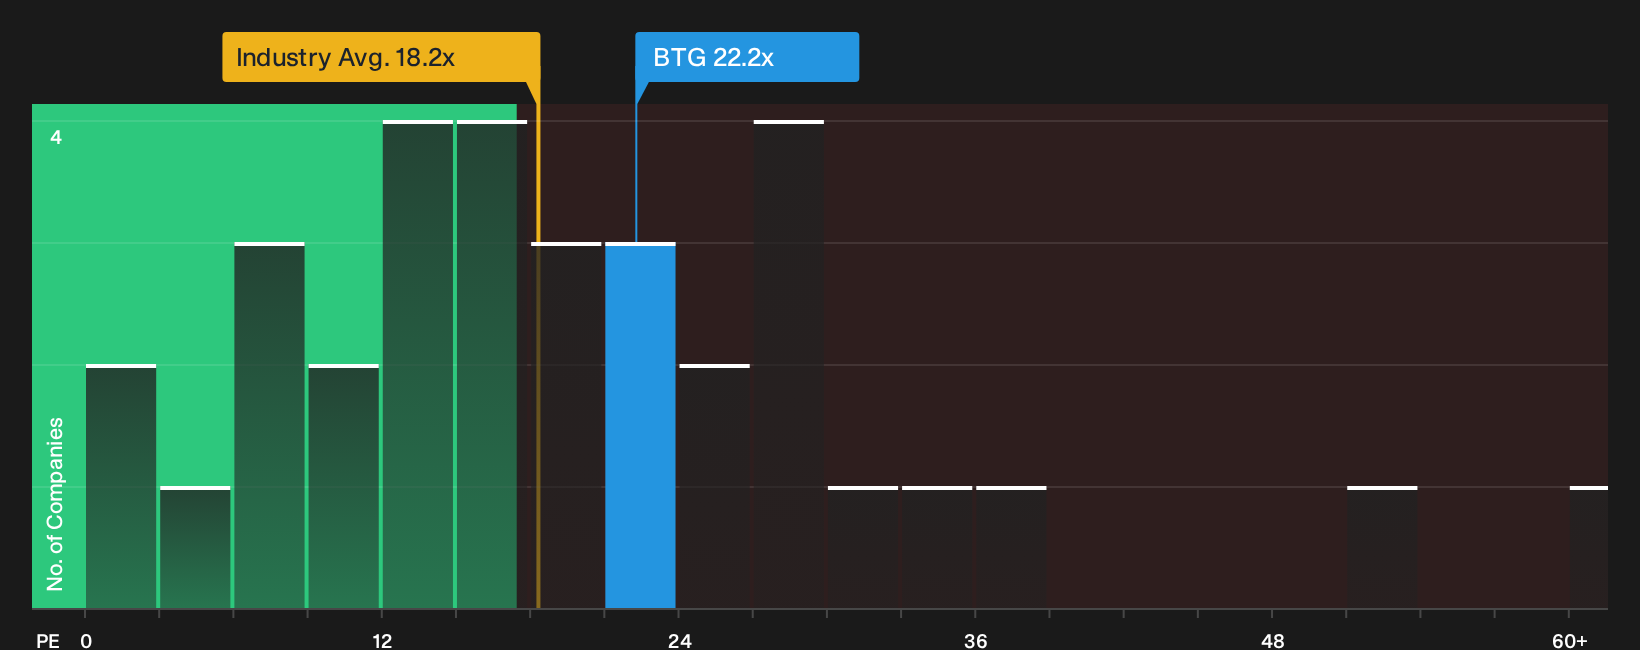Click the first bar starting at PE 0

point(121,486)
